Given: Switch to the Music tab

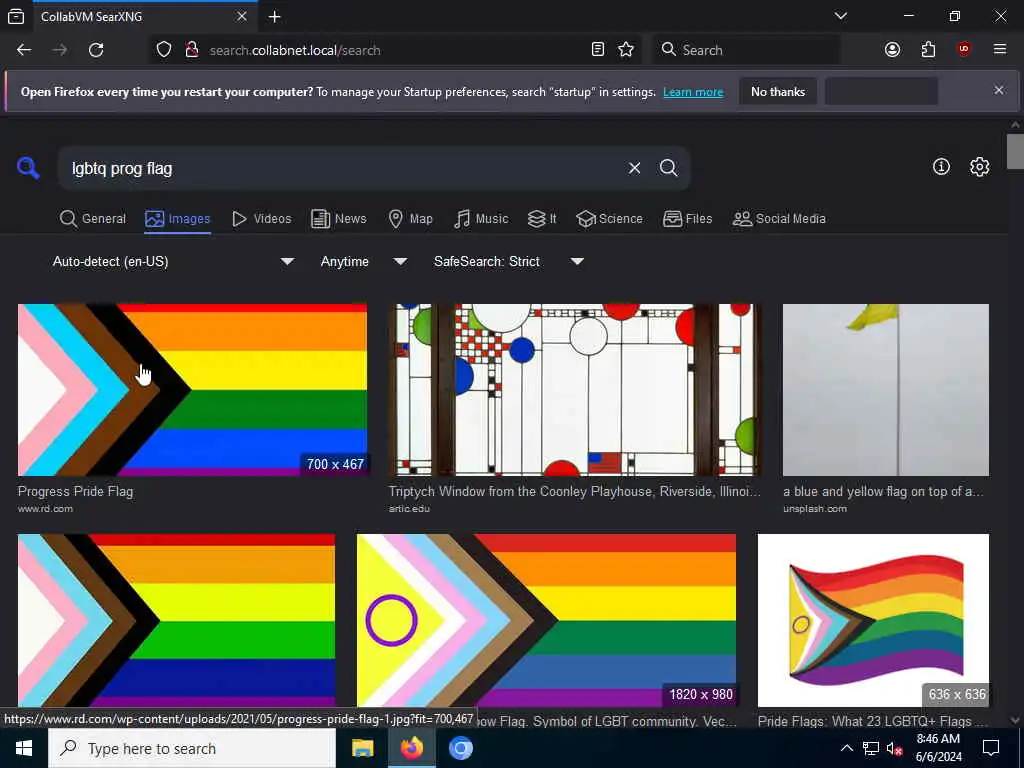Looking at the screenshot, I should 481,219.
